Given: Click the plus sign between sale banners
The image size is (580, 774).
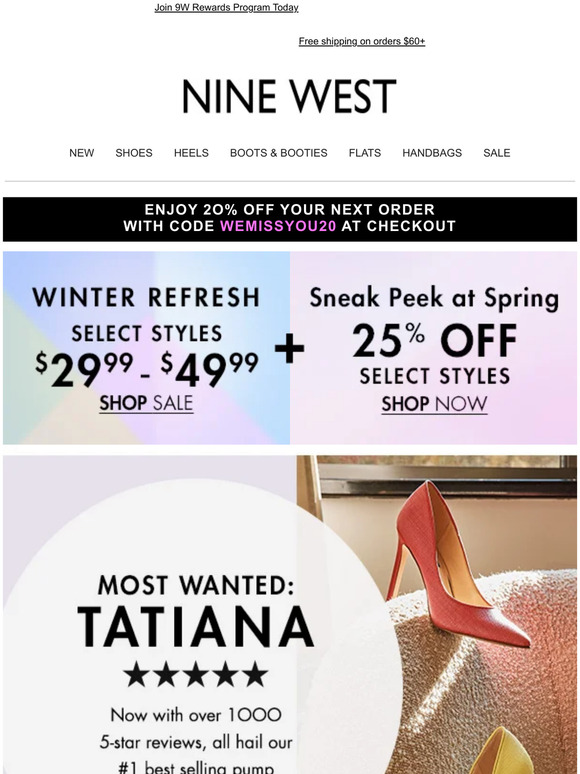Looking at the screenshot, I should coord(289,348).
